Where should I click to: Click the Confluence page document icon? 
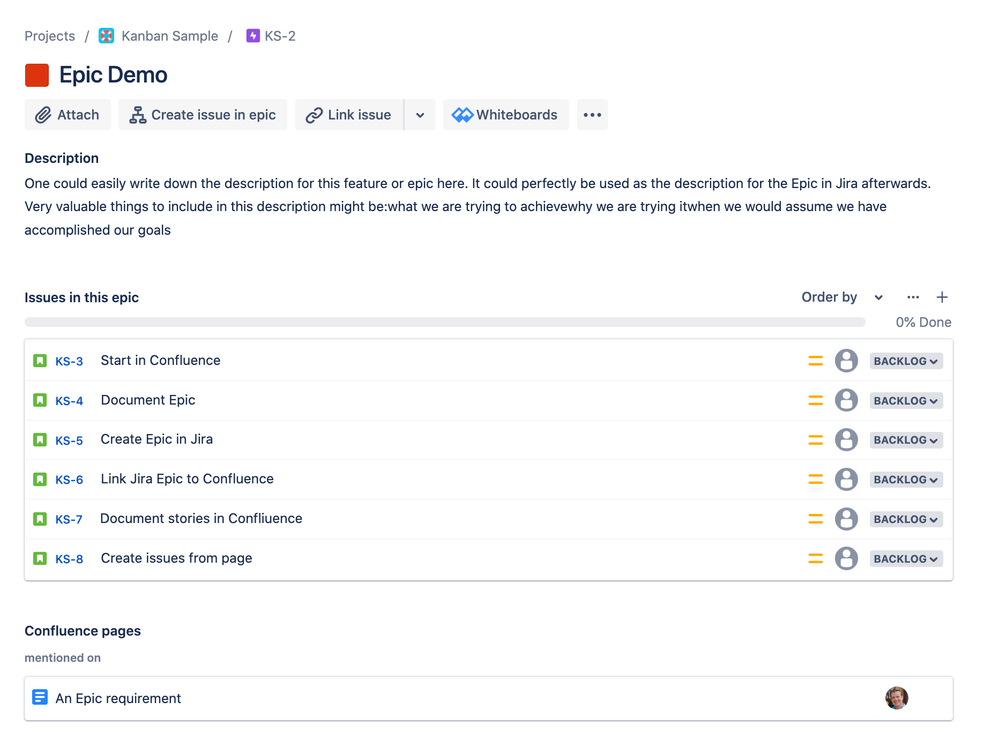point(40,697)
